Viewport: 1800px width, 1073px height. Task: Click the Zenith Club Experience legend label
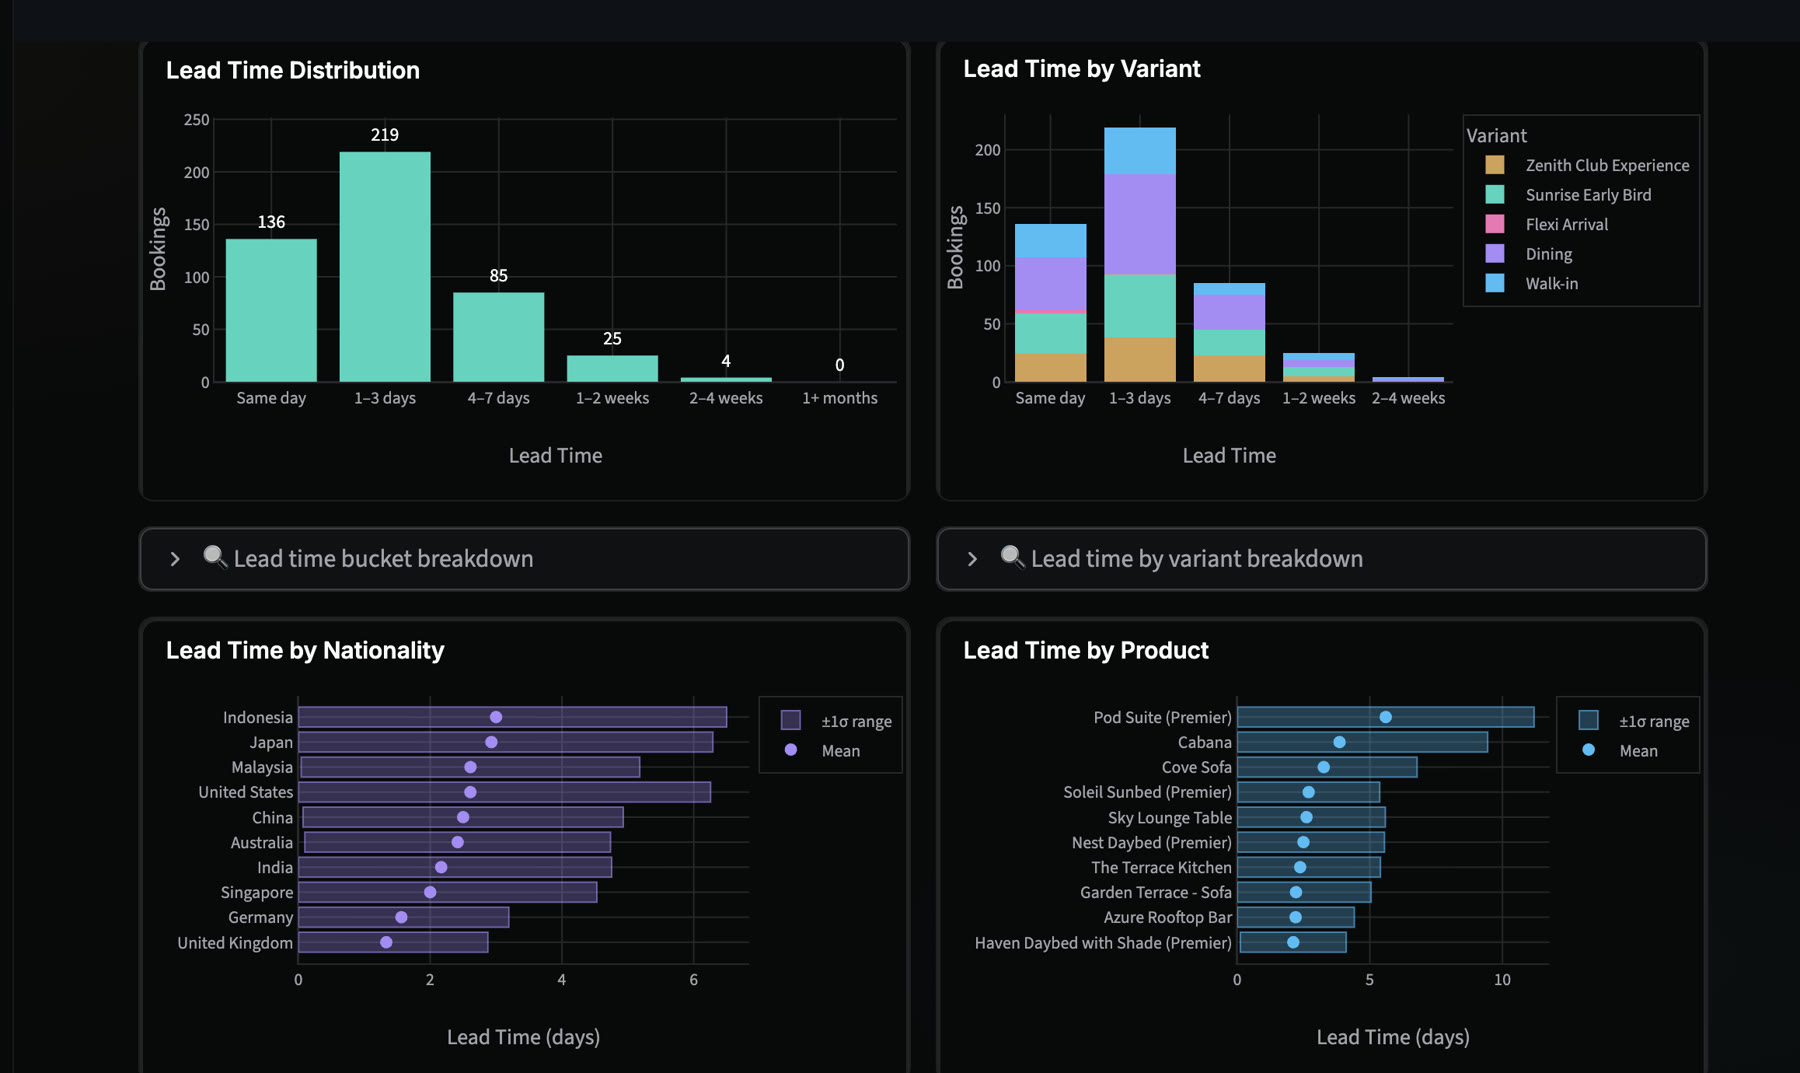[1607, 165]
